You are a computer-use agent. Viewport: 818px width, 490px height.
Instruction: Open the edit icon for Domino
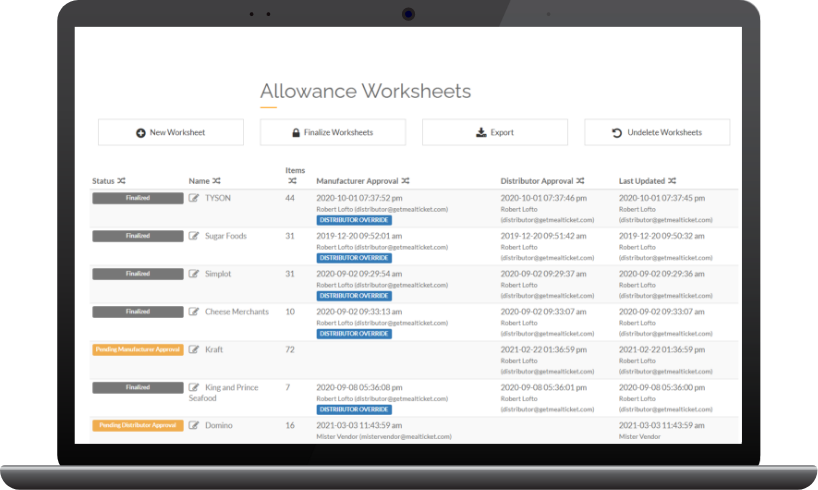(x=194, y=426)
